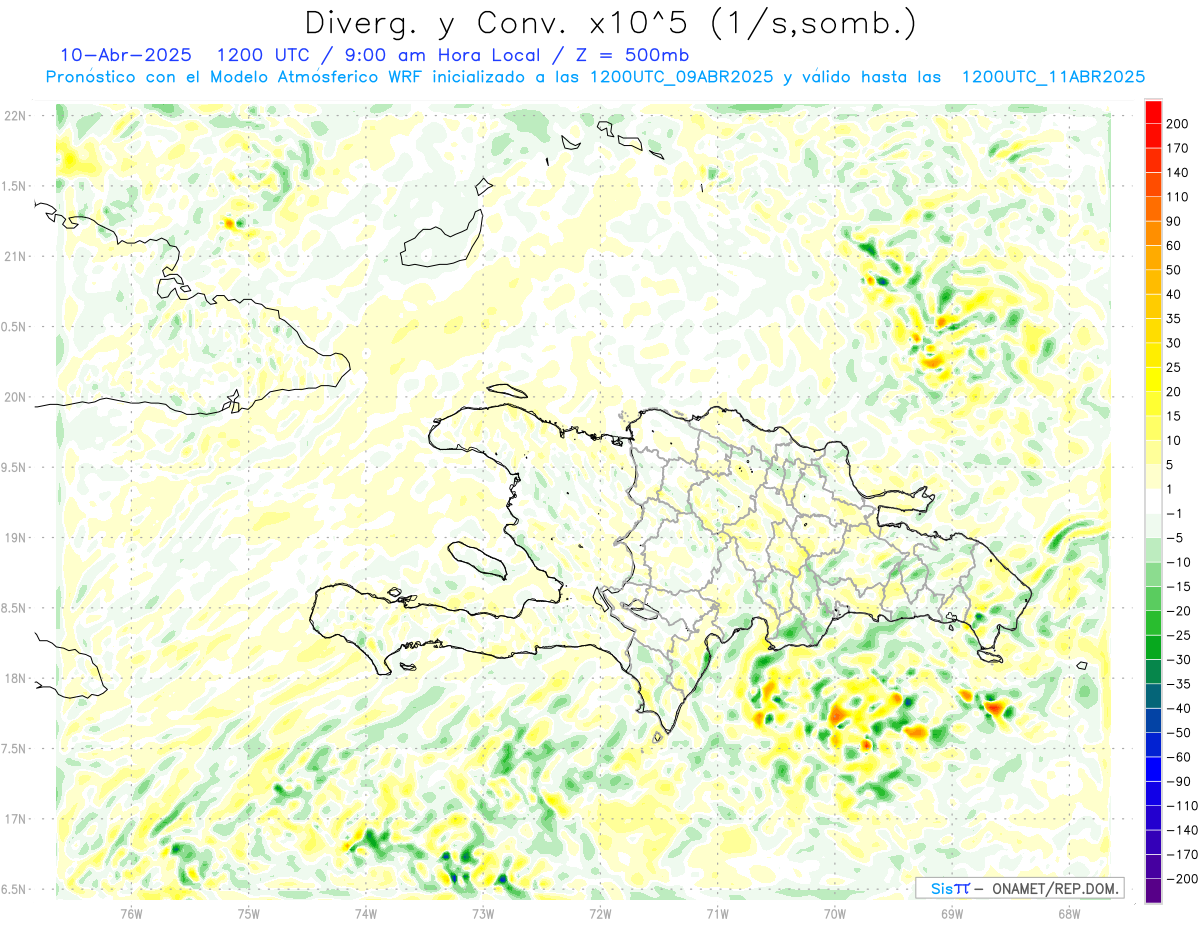
Task: Click the '9.5N' latitude axis label
Action: coord(15,467)
